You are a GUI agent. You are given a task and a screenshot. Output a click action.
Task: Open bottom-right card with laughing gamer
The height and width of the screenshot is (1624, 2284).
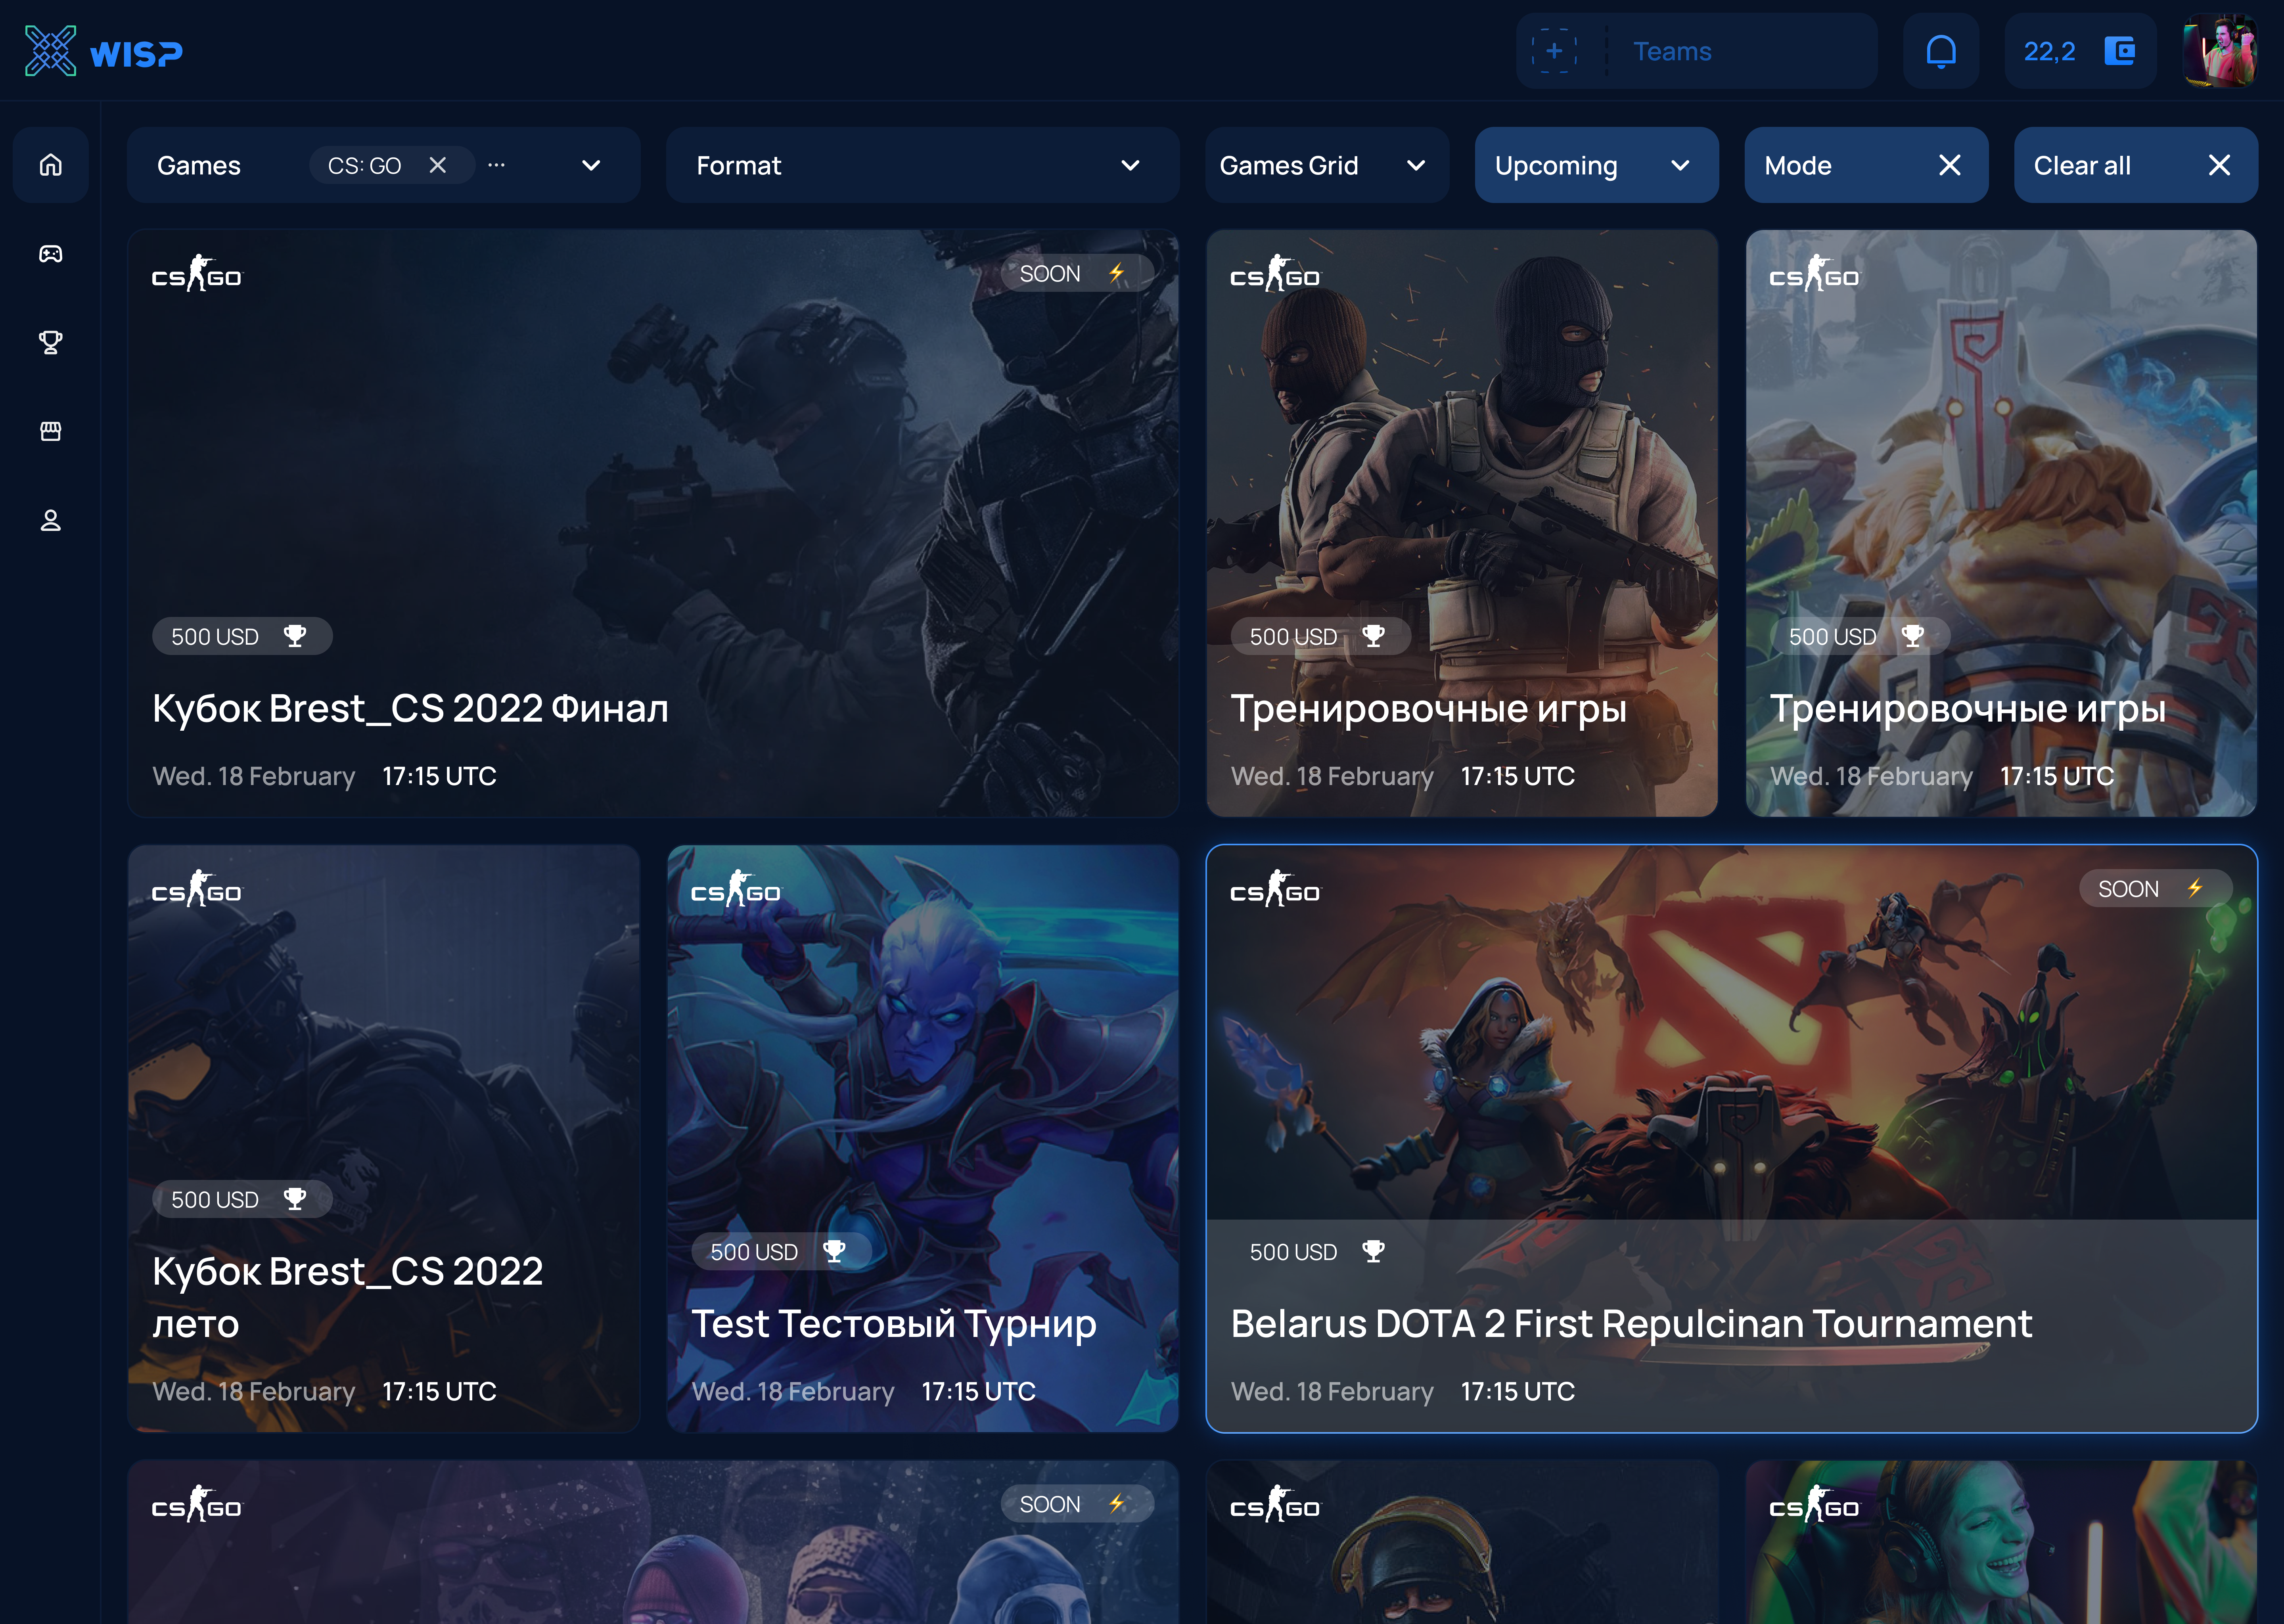point(2001,1541)
